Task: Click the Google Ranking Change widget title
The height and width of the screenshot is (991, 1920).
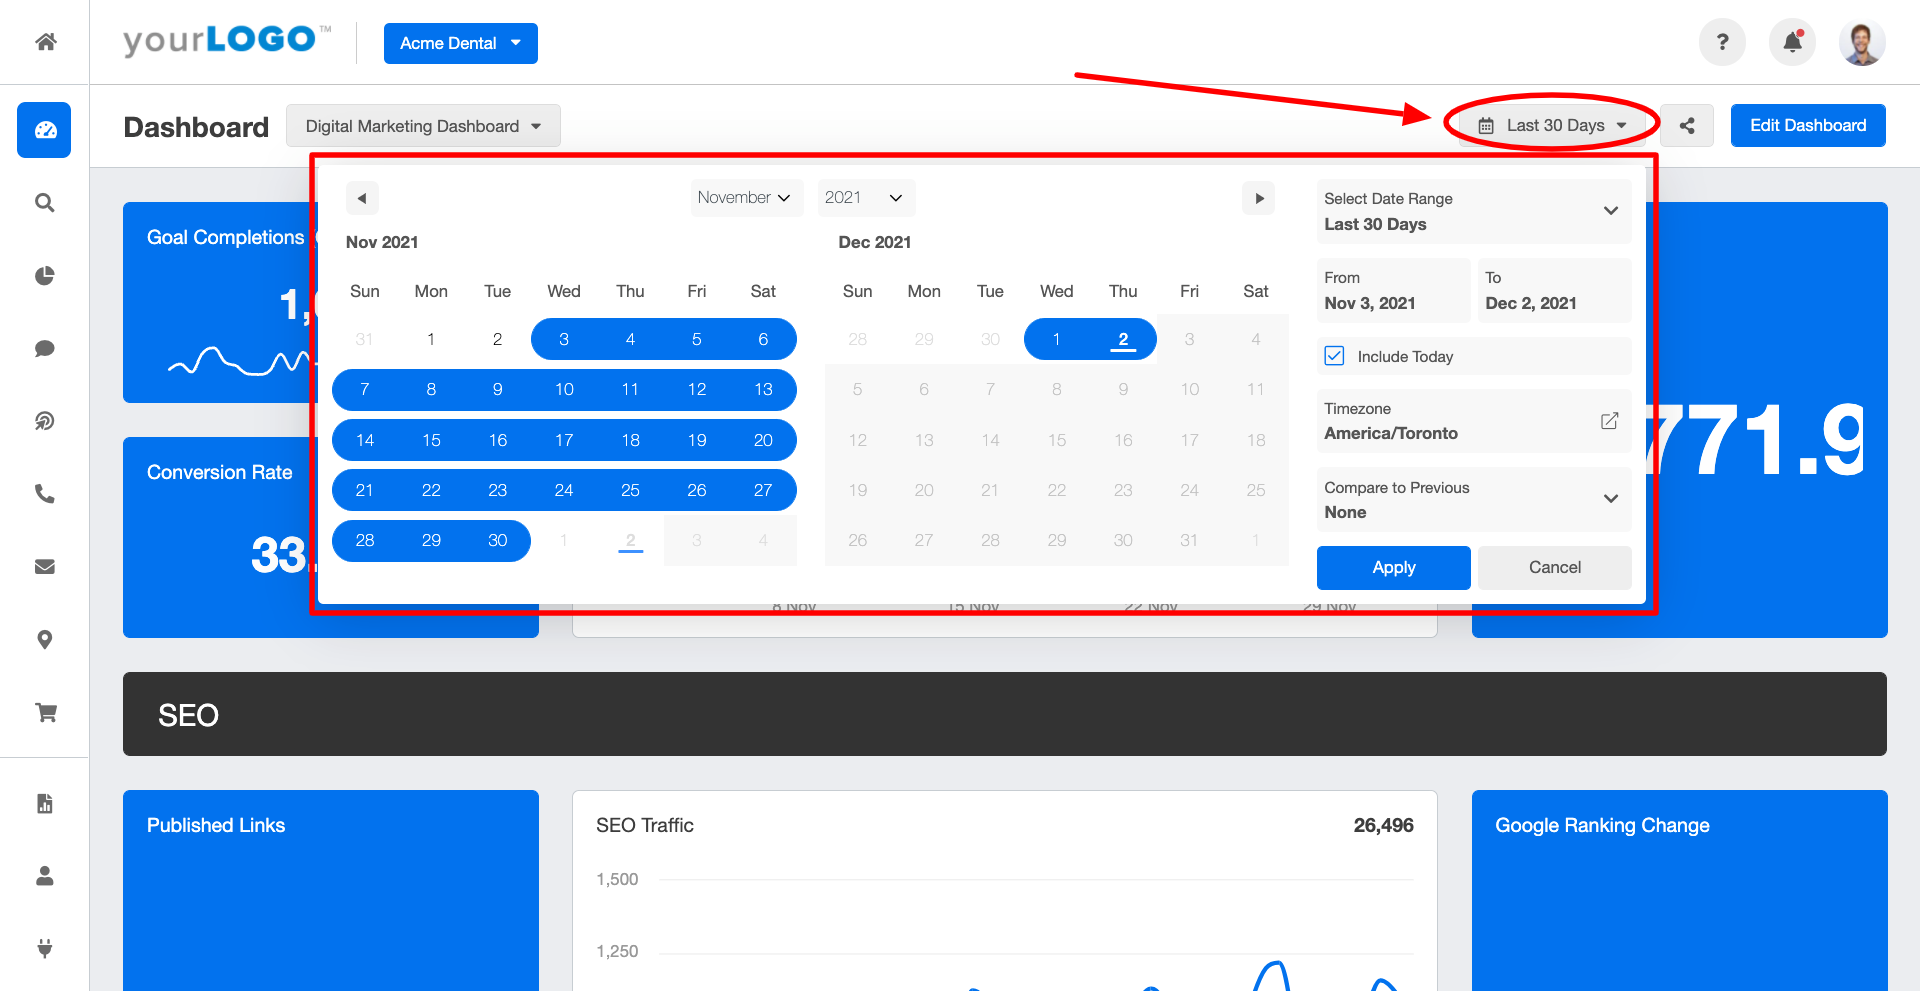Action: (1602, 825)
